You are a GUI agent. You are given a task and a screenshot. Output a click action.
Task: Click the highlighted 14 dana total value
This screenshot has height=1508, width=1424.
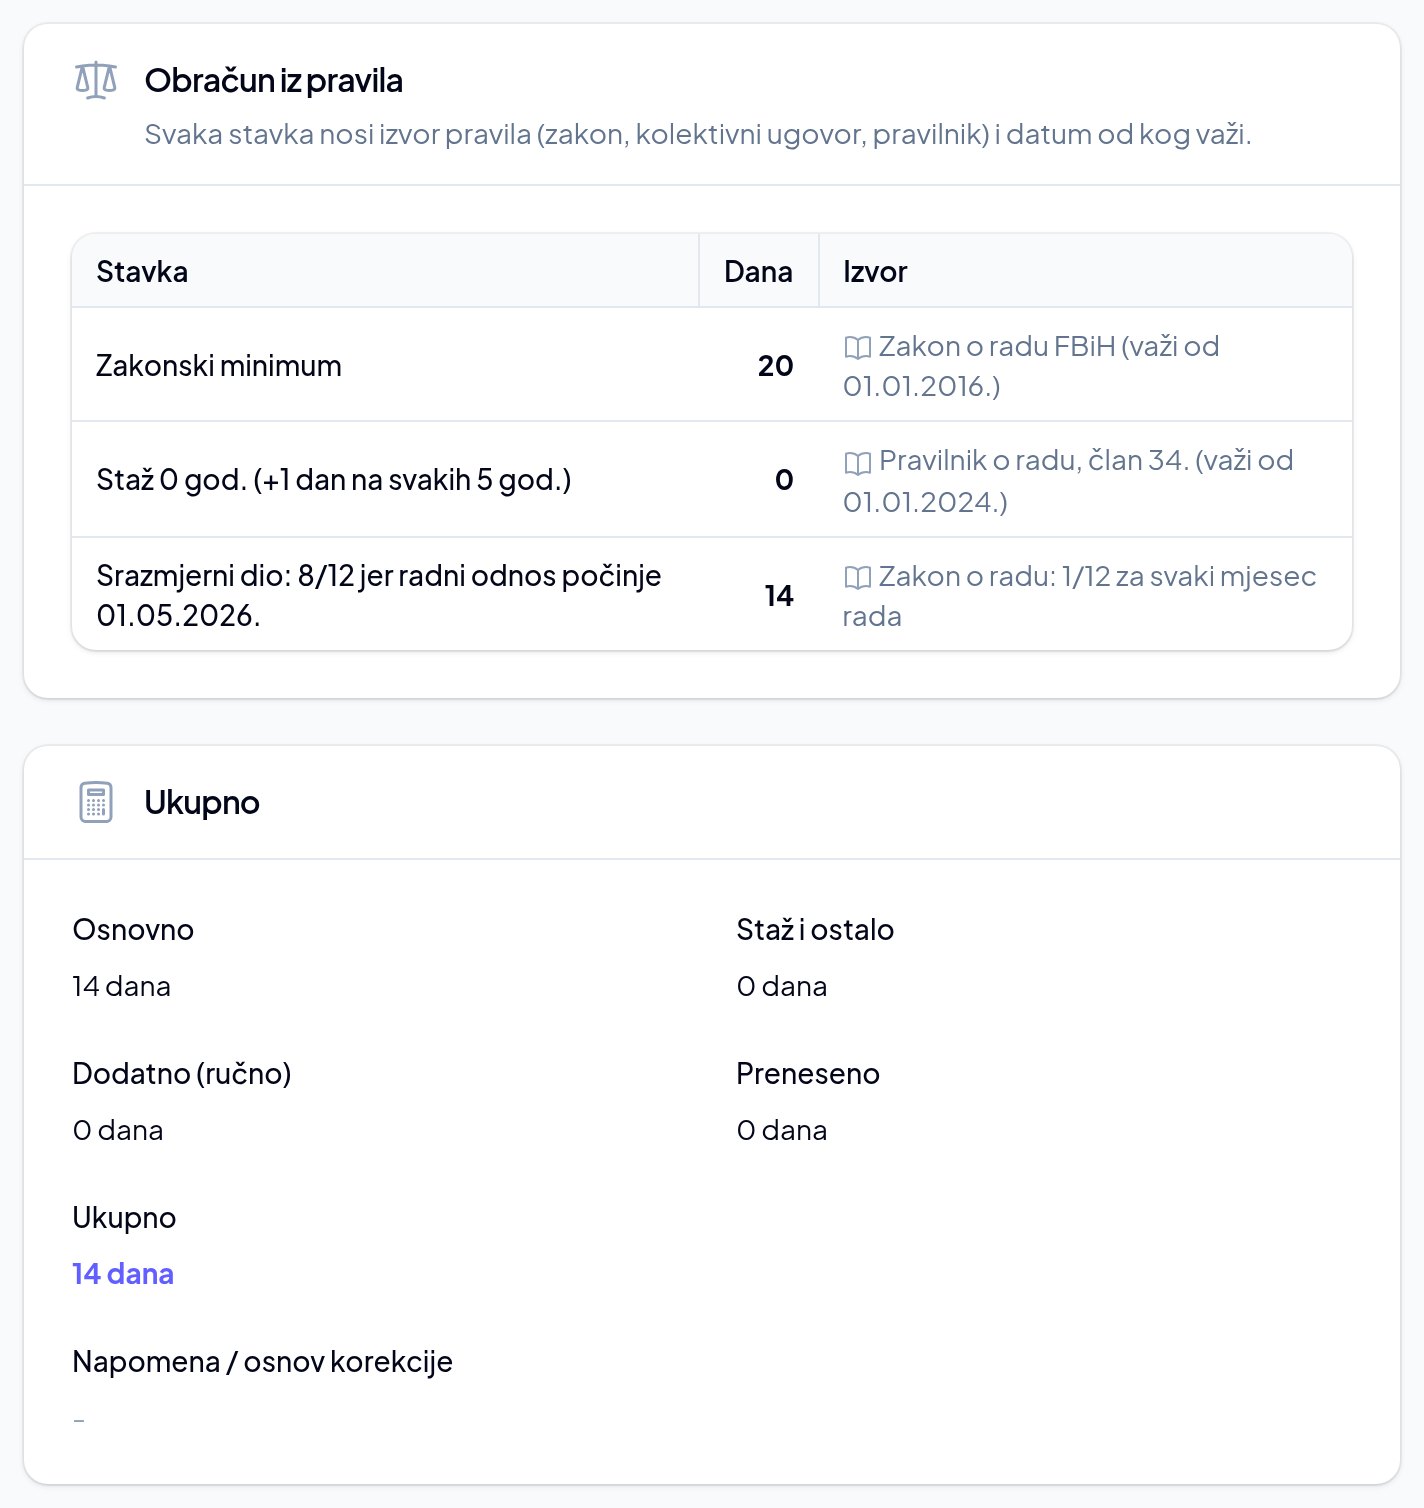pos(123,1273)
